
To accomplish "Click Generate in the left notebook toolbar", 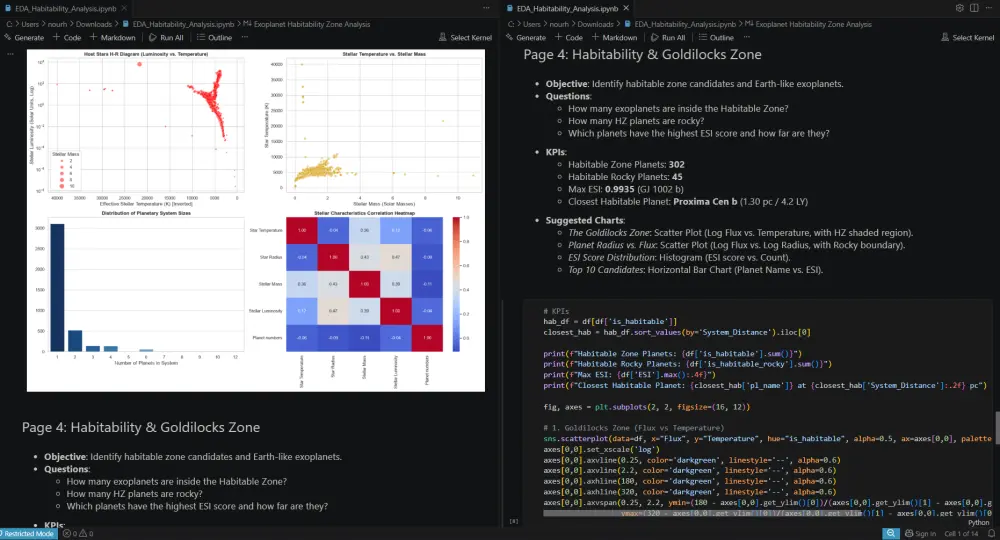I will (24, 38).
